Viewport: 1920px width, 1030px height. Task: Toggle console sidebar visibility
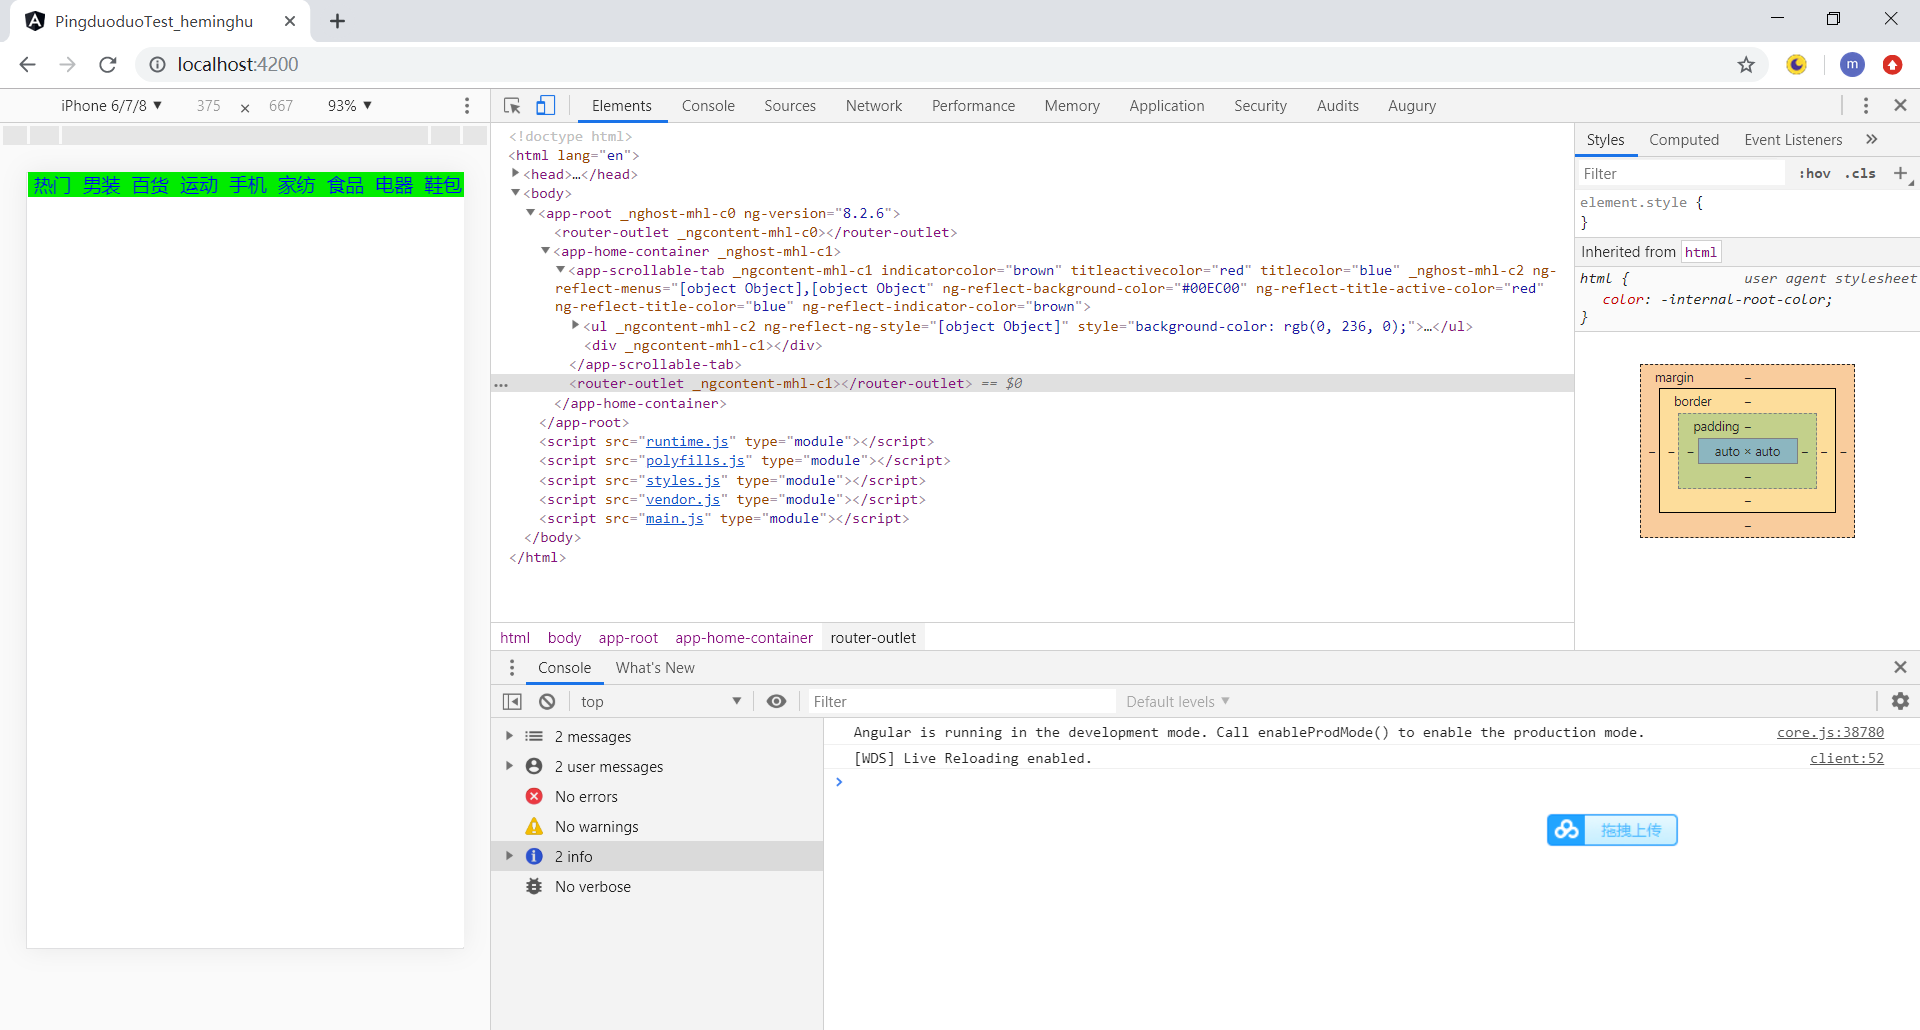512,702
